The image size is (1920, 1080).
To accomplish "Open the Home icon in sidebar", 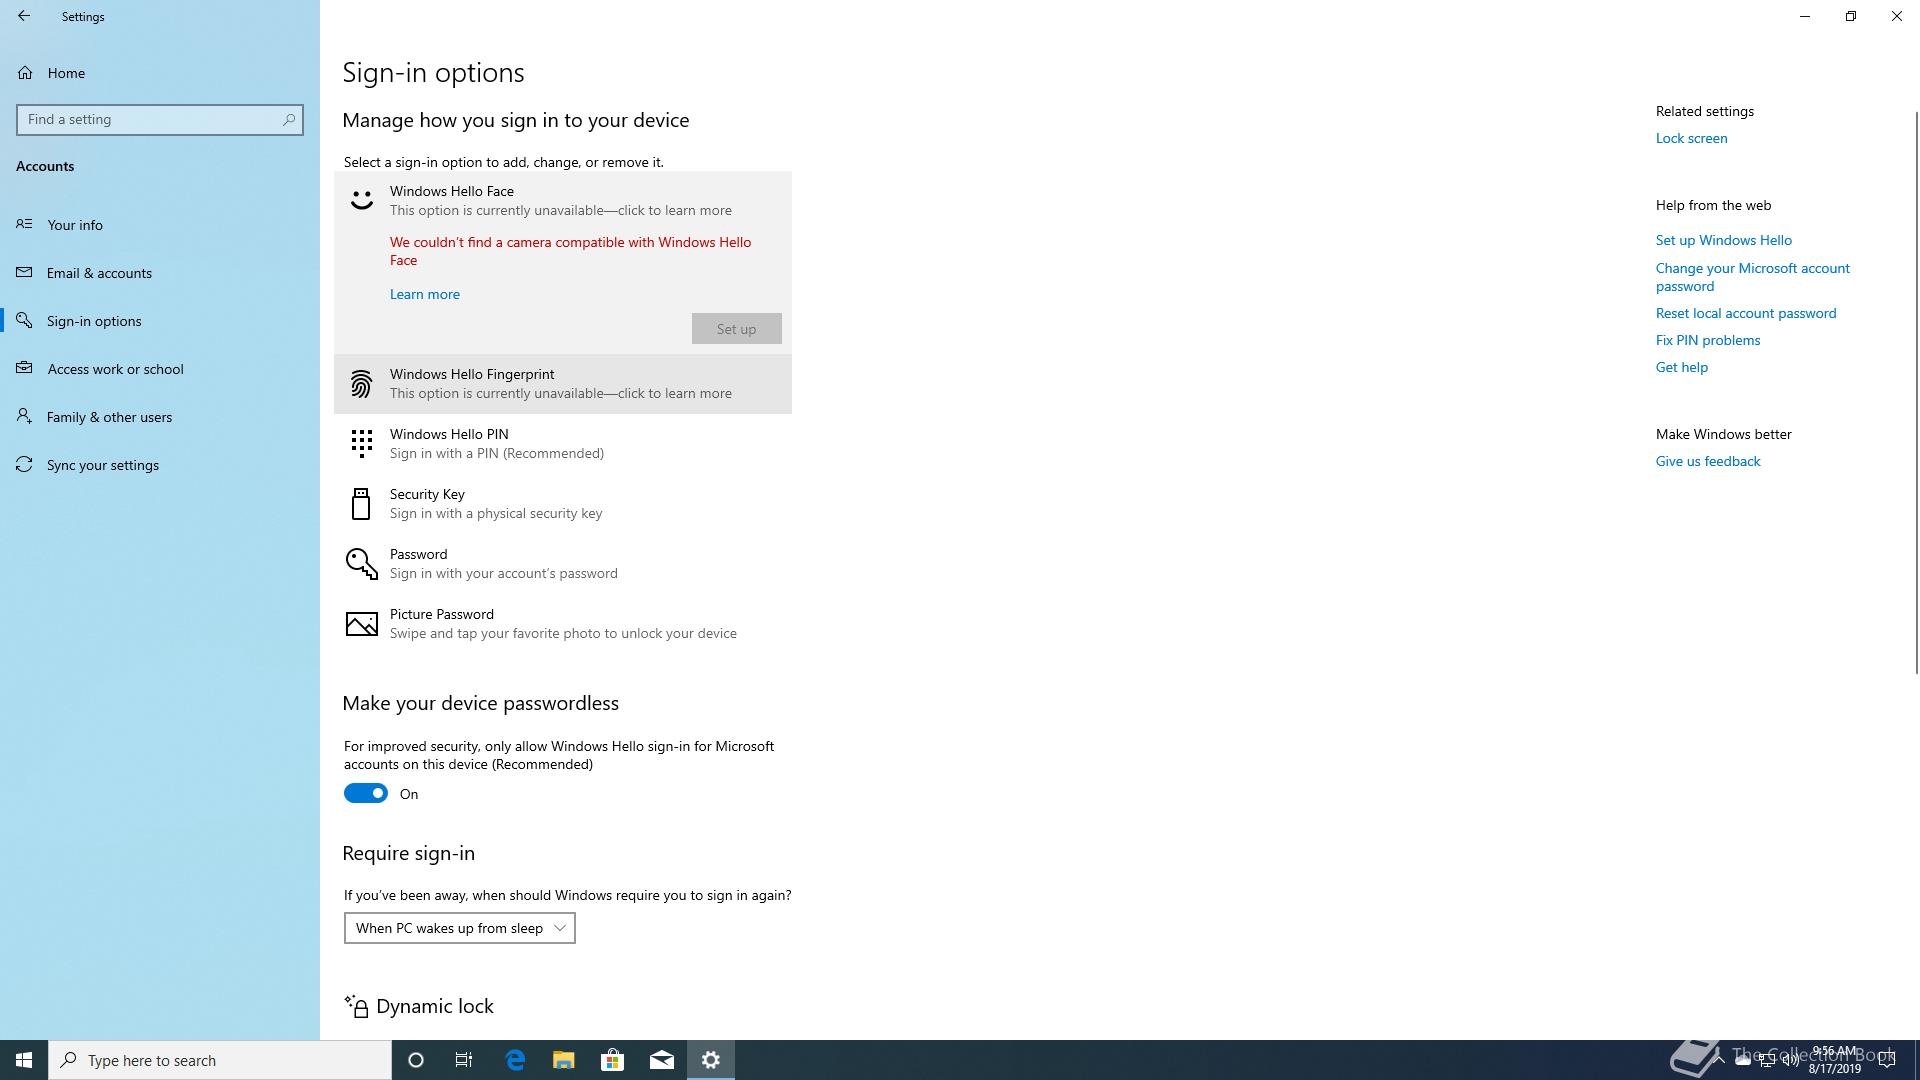I will 25,73.
